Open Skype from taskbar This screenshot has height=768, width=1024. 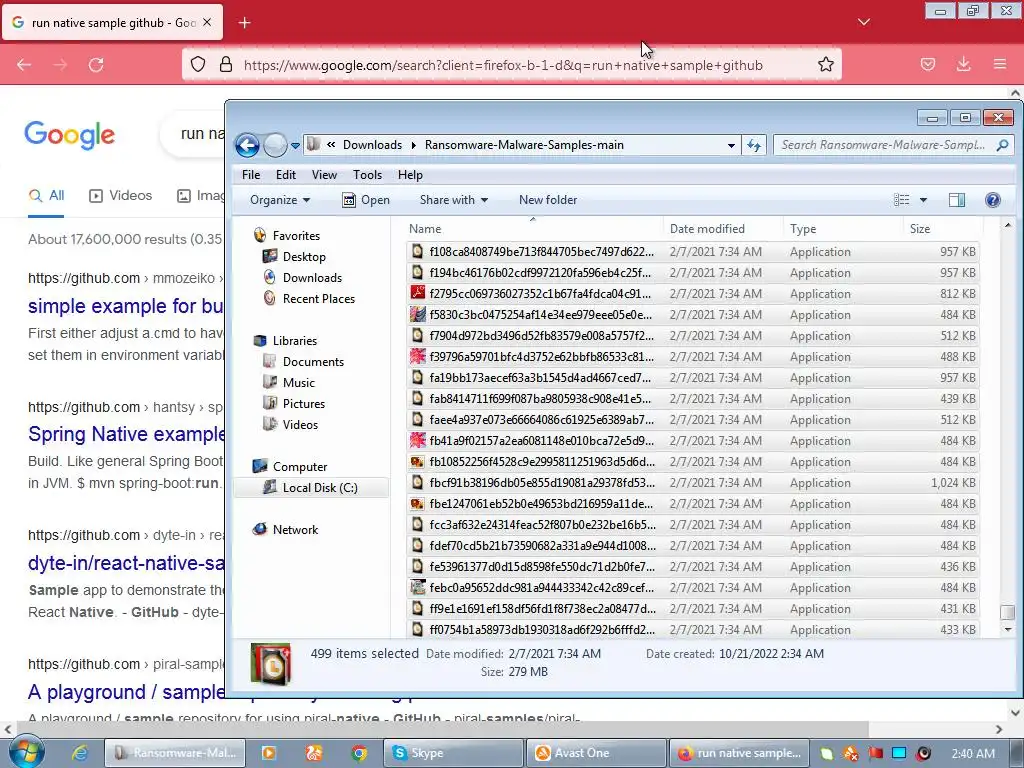click(453, 753)
